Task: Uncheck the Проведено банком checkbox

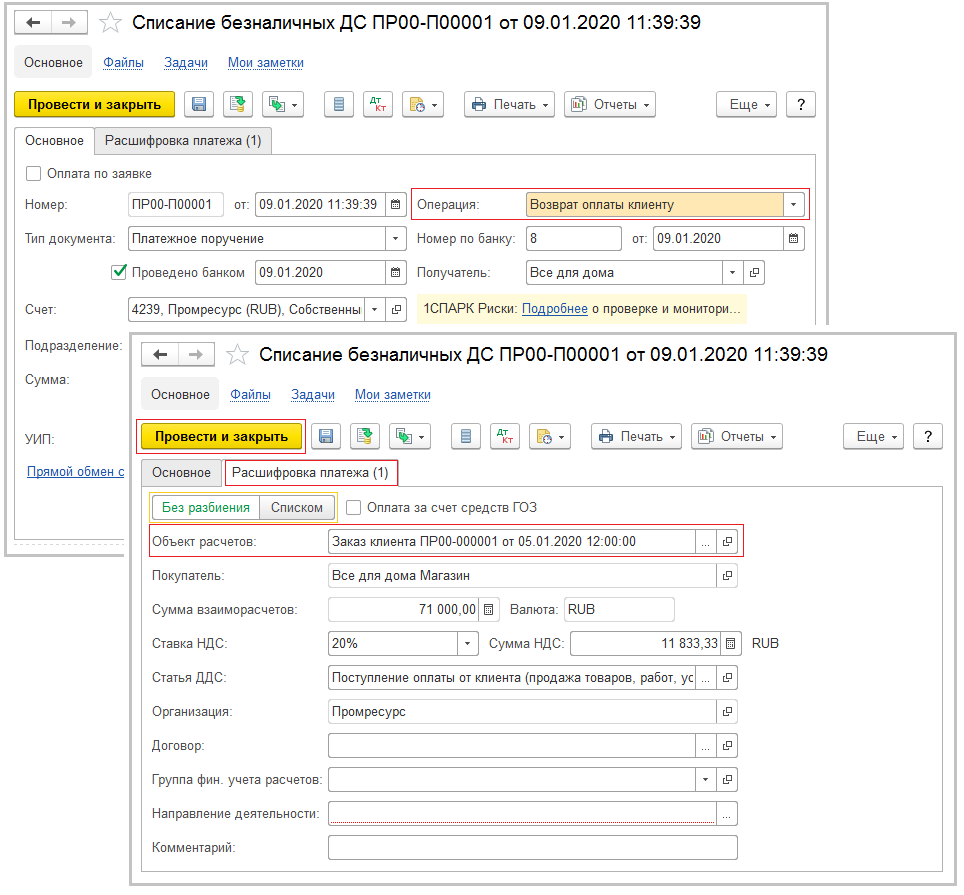Action: click(119, 272)
